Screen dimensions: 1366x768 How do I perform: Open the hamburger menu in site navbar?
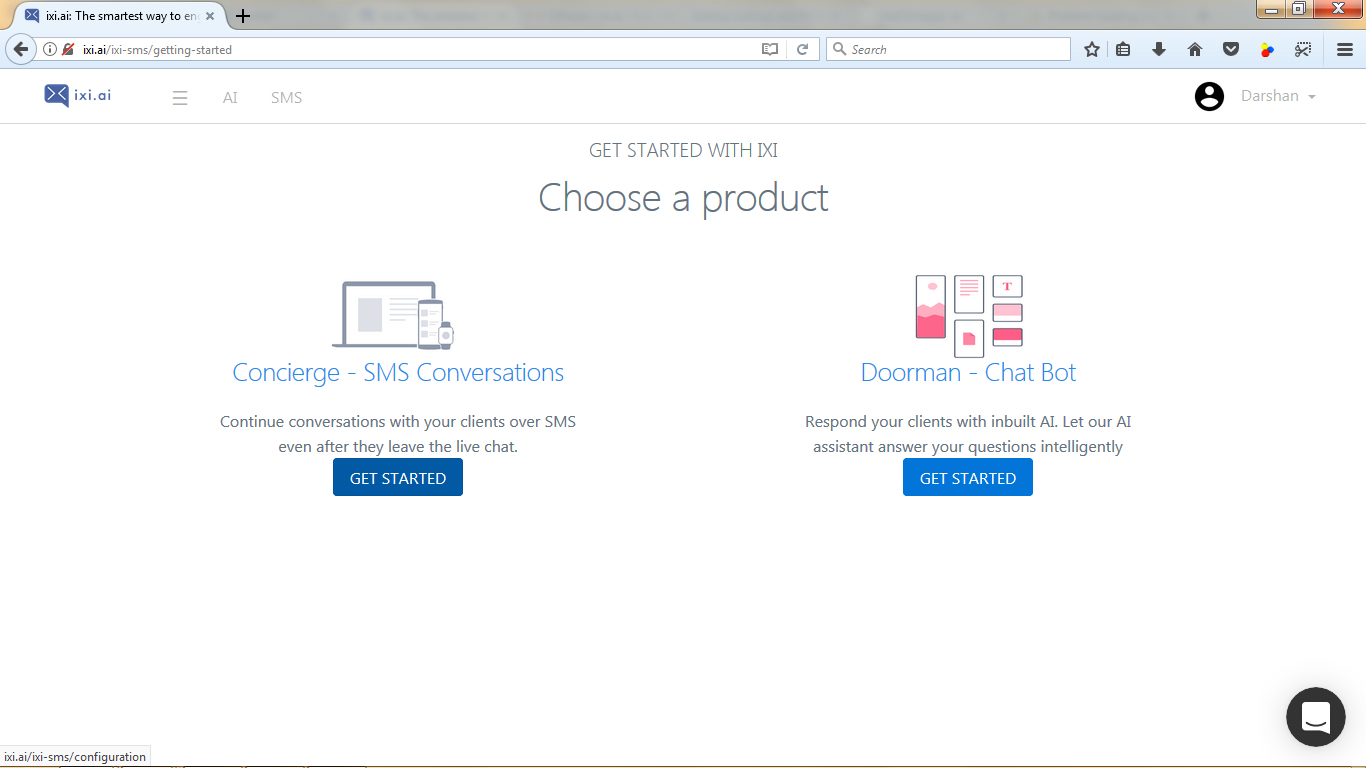(180, 98)
